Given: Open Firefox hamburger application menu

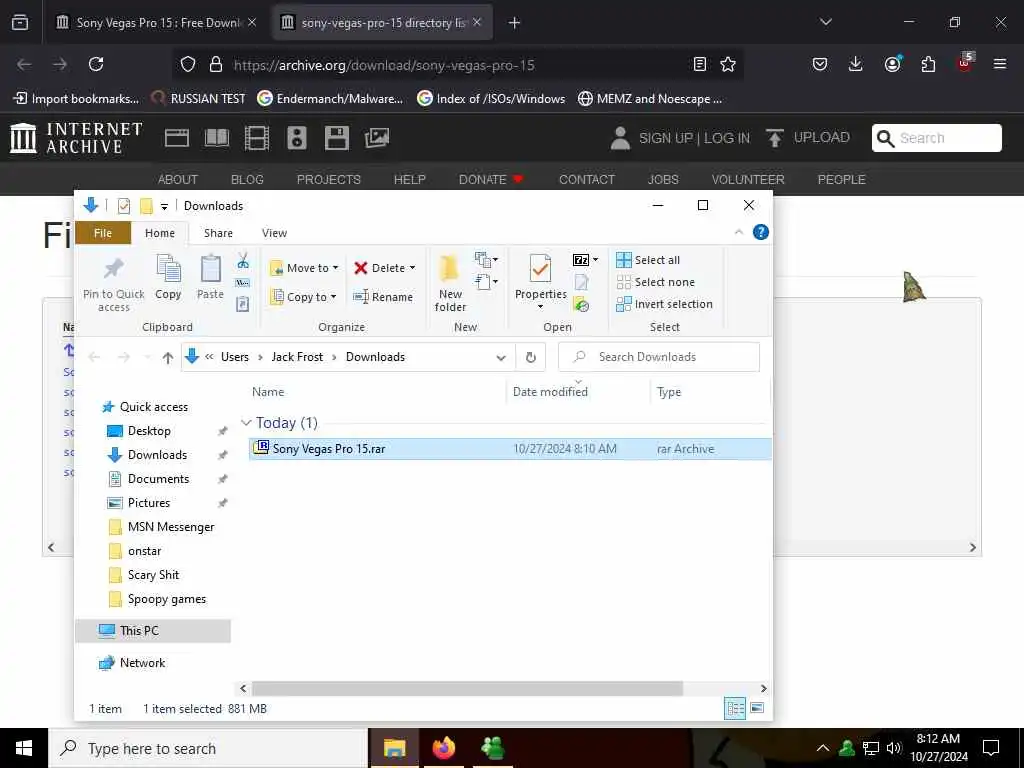Looking at the screenshot, I should point(1000,64).
